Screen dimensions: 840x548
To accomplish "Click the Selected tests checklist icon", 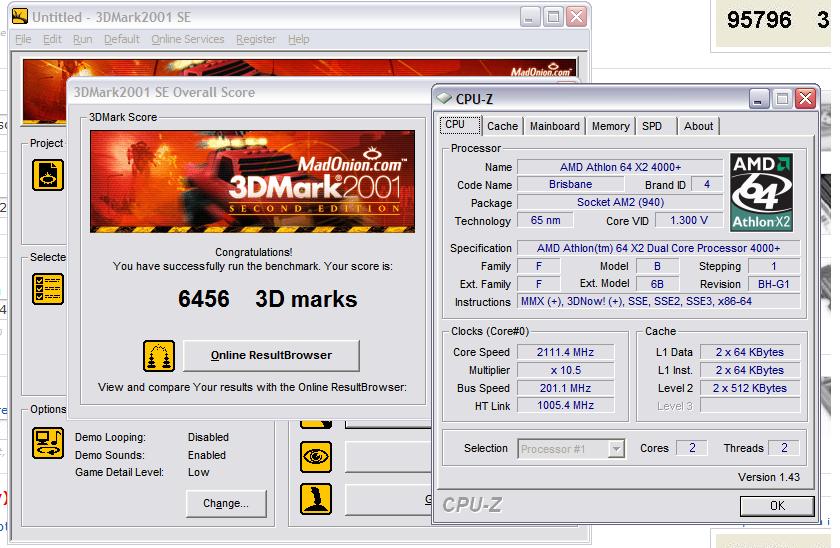I will pyautogui.click(x=48, y=289).
